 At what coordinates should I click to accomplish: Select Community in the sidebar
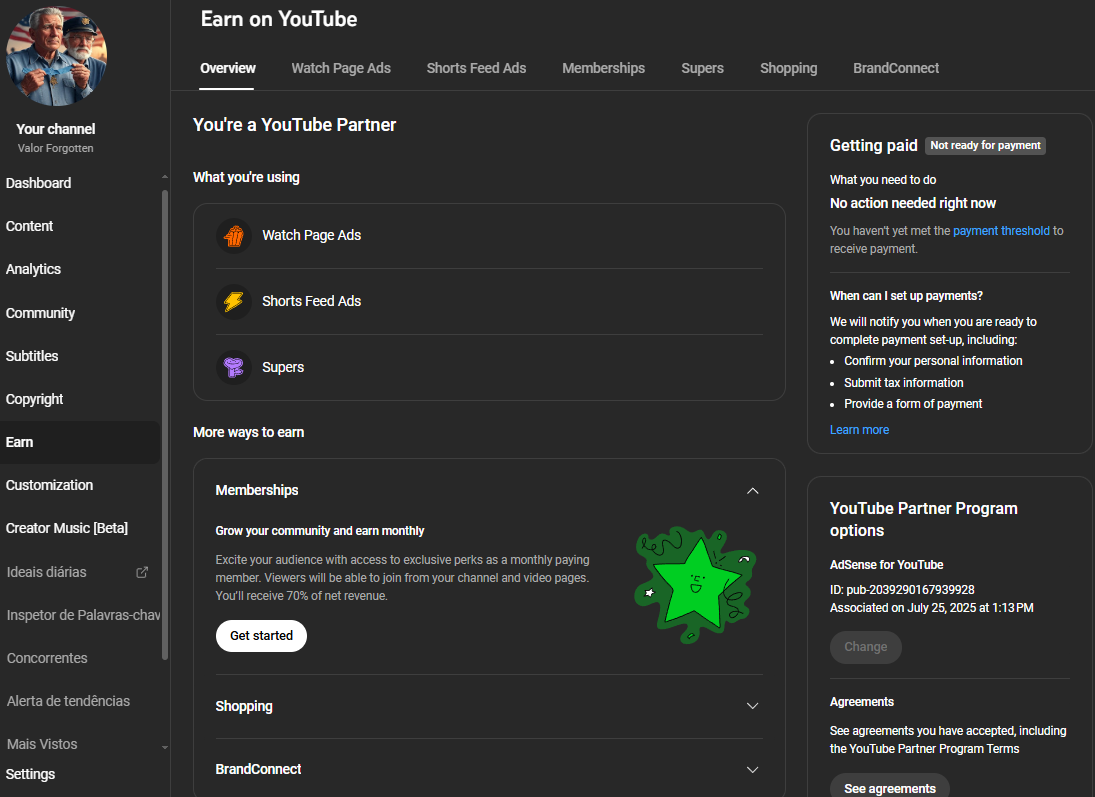[x=41, y=313]
